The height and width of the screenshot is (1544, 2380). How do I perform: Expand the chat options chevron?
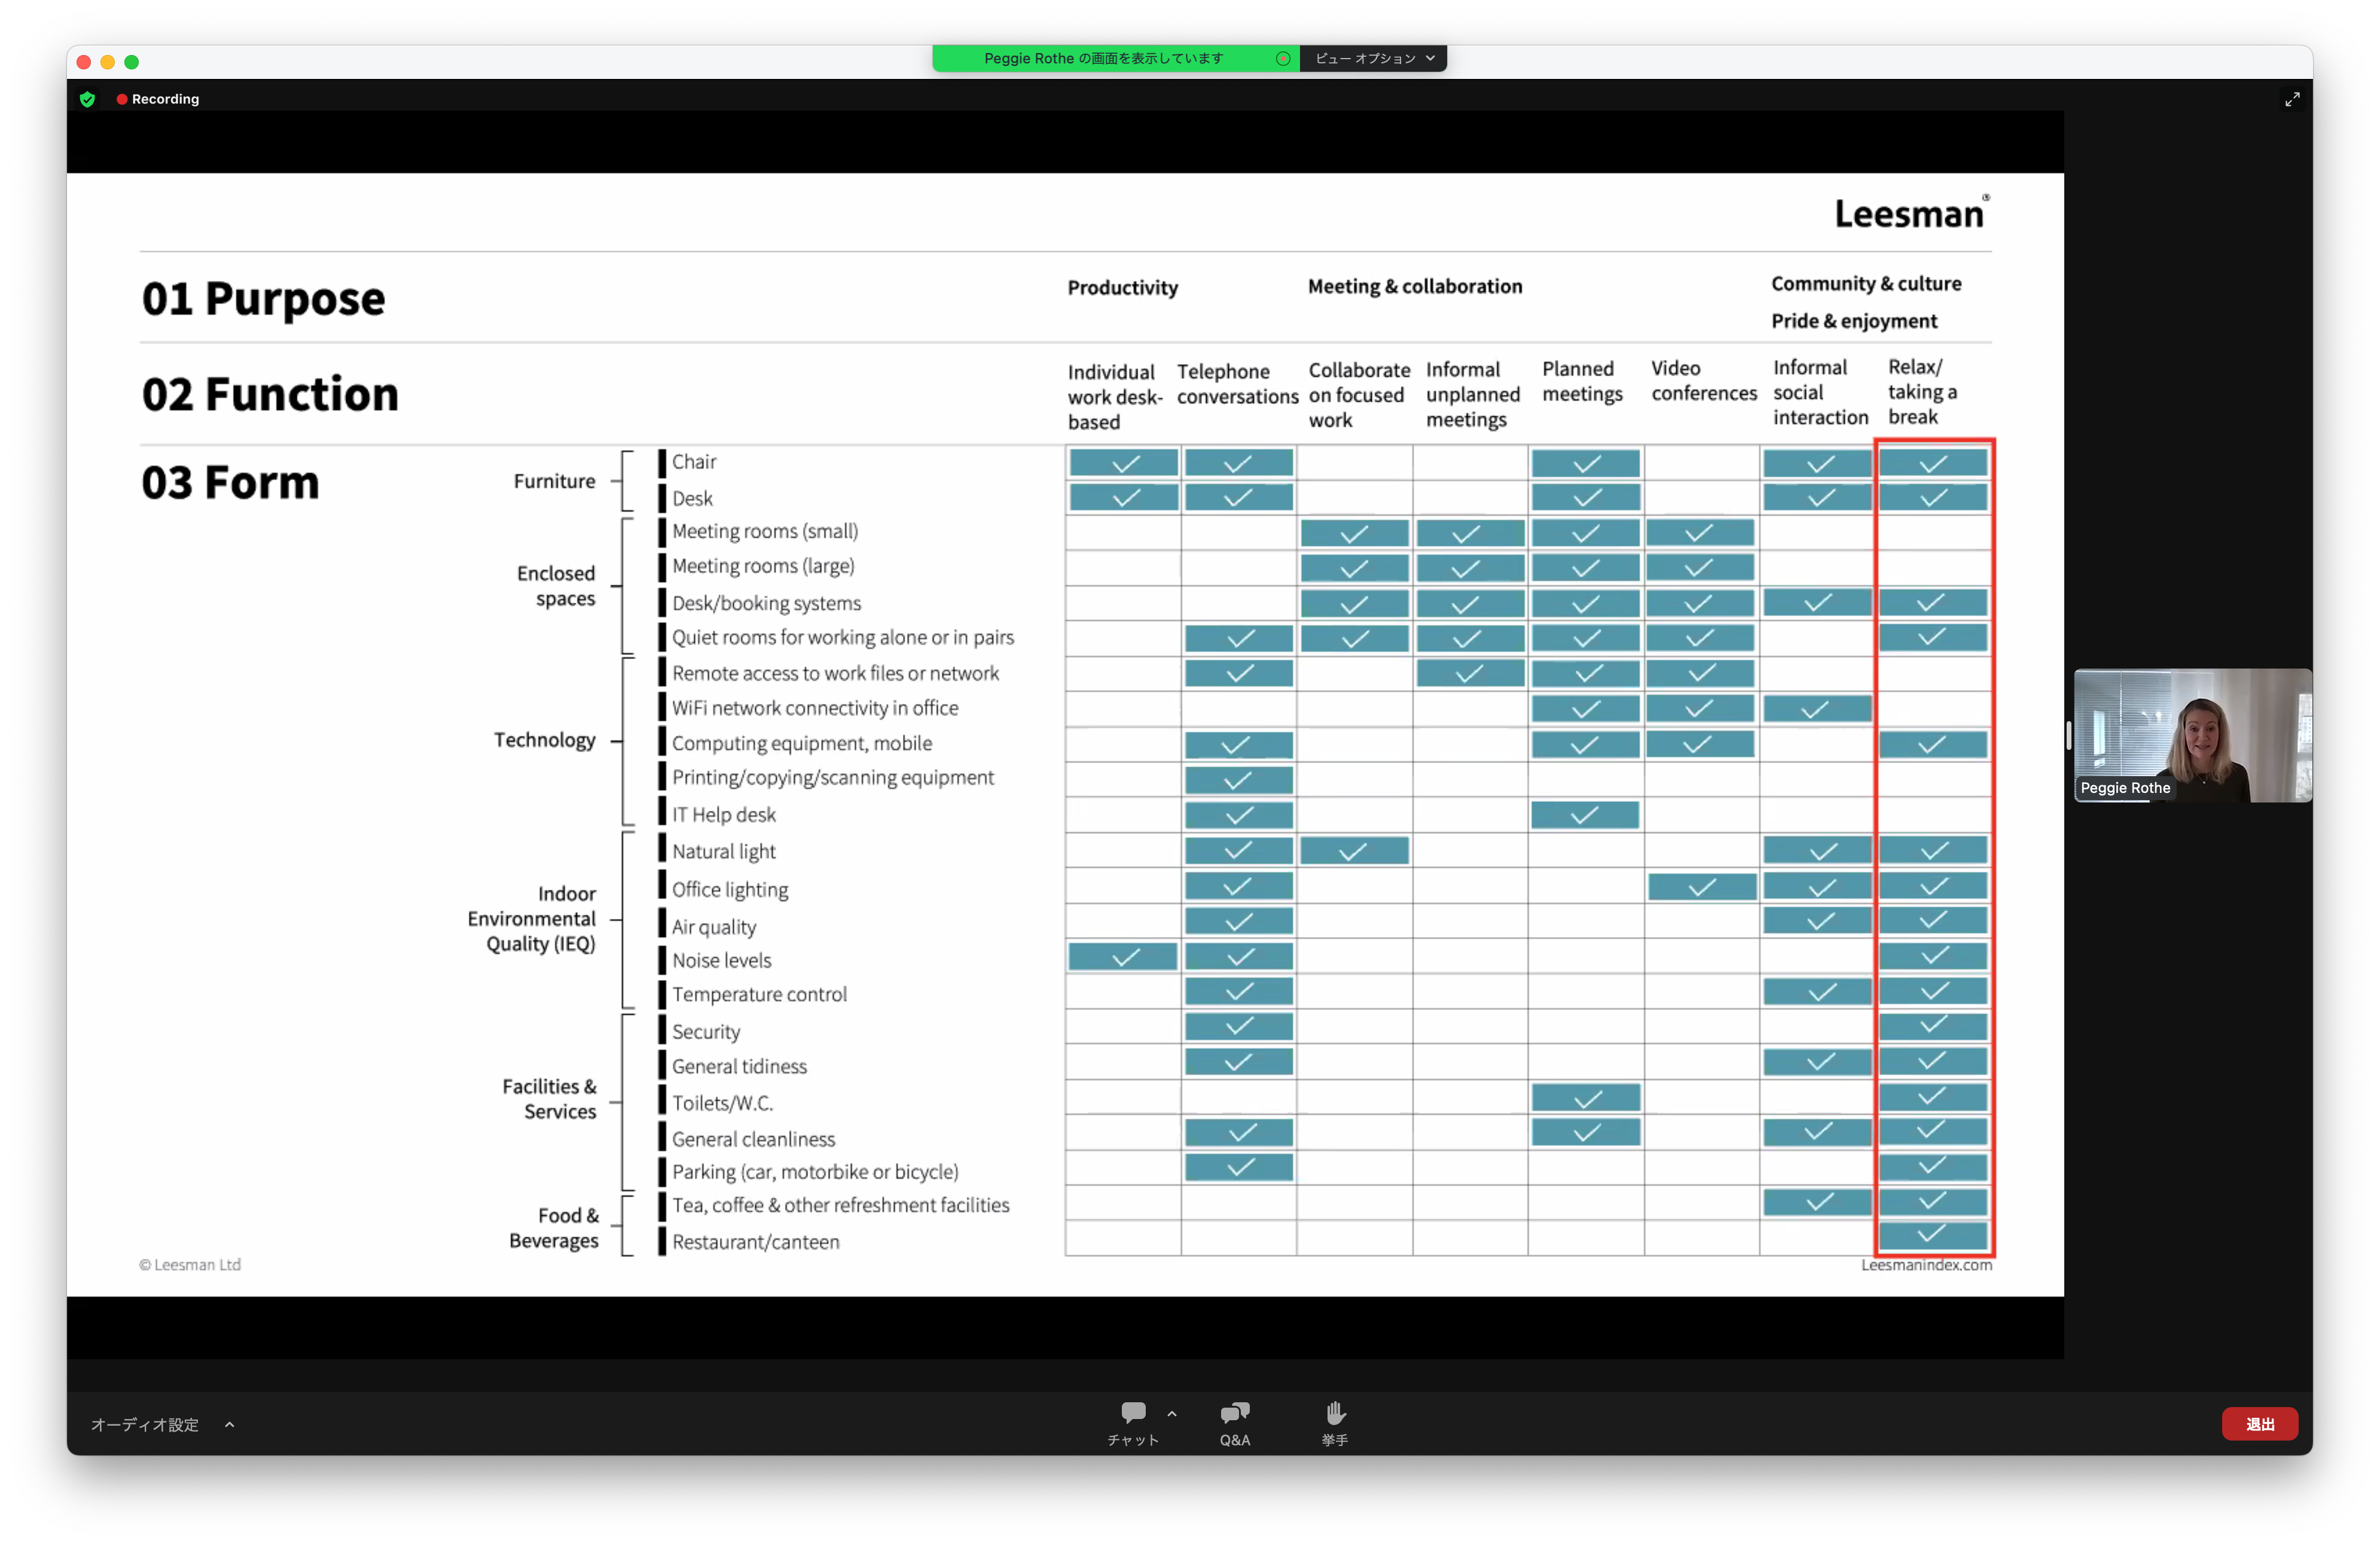[1172, 1414]
